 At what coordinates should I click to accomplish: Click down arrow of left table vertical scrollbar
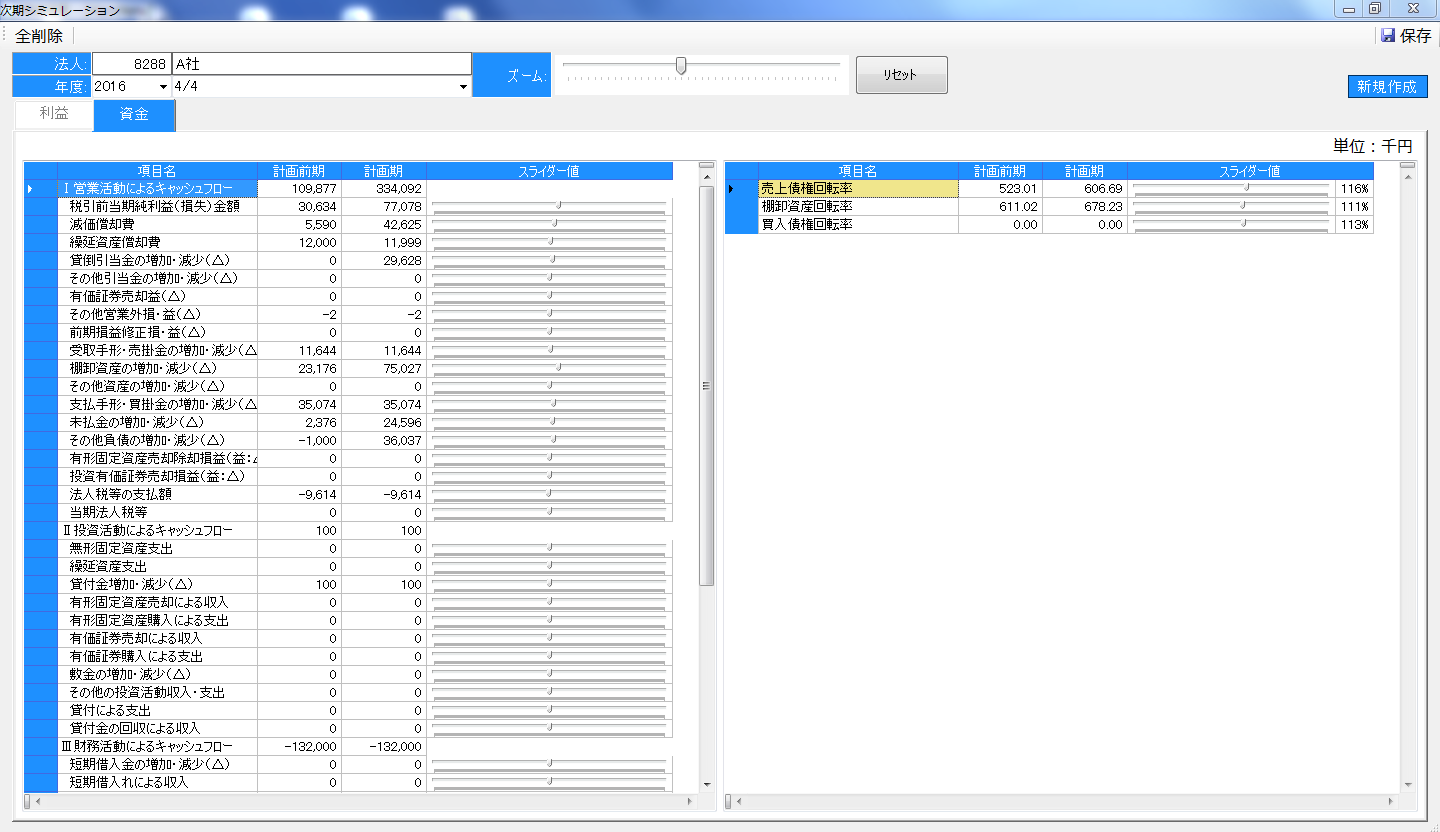click(x=706, y=784)
